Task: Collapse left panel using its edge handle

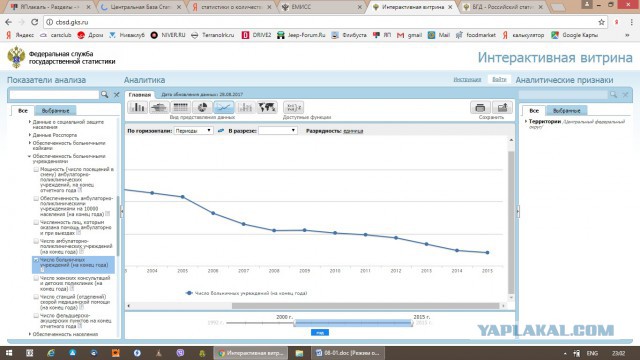Action: (x=122, y=211)
